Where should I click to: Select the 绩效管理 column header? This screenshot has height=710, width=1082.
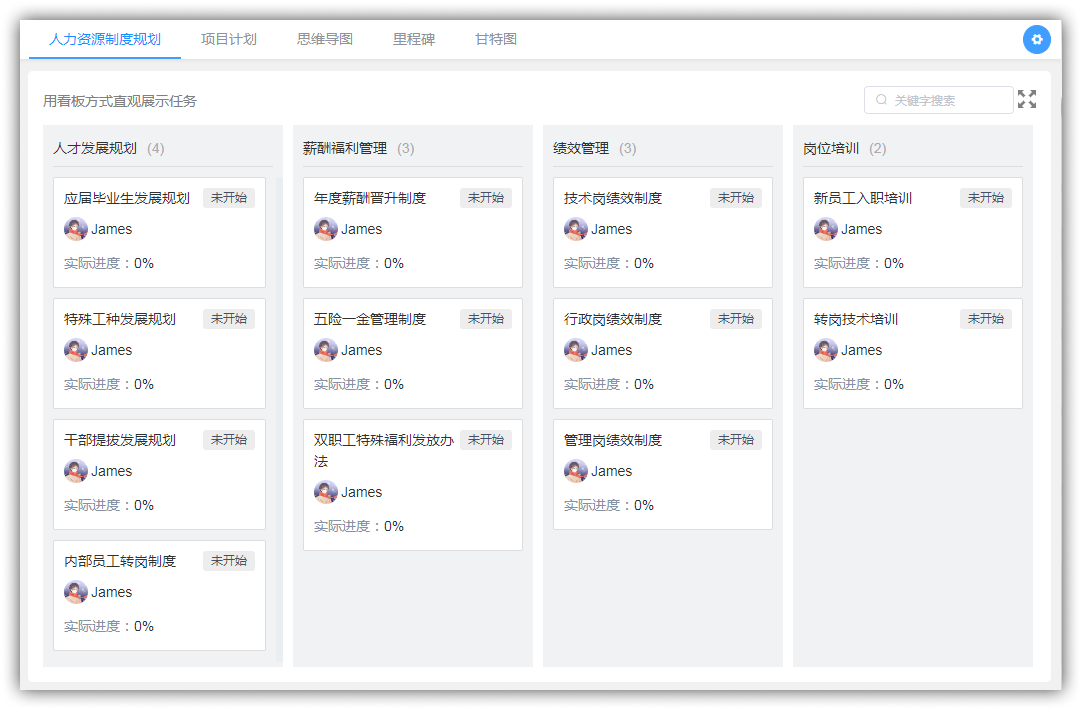pyautogui.click(x=581, y=148)
